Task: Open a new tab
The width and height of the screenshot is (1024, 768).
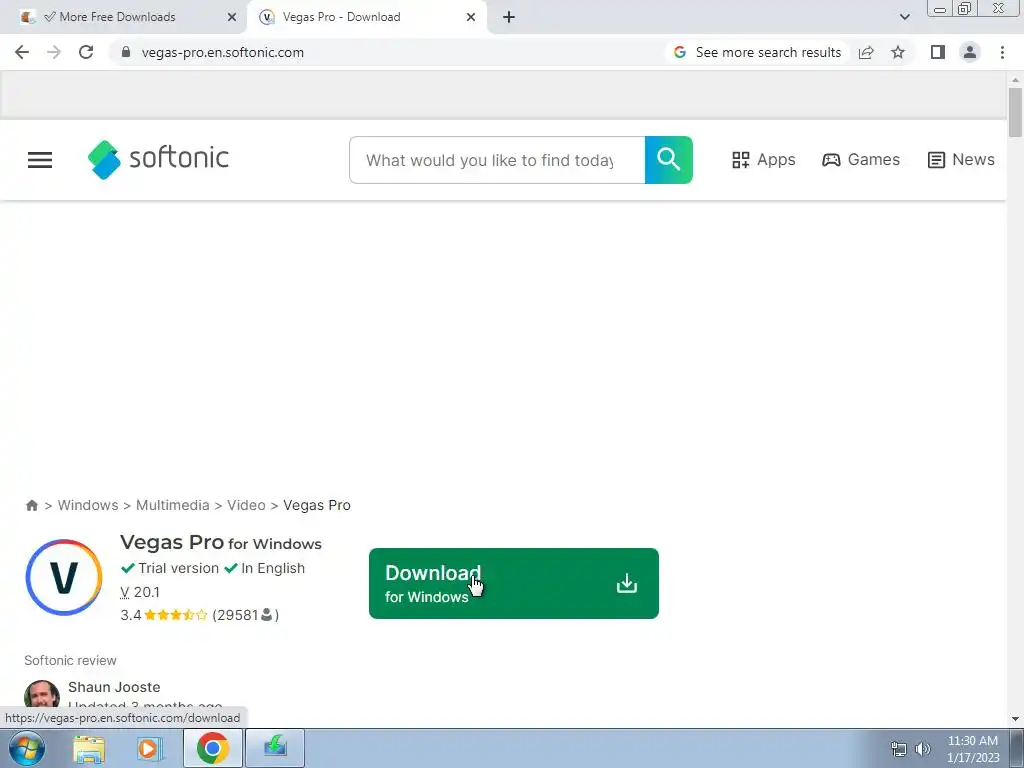Action: 509,18
